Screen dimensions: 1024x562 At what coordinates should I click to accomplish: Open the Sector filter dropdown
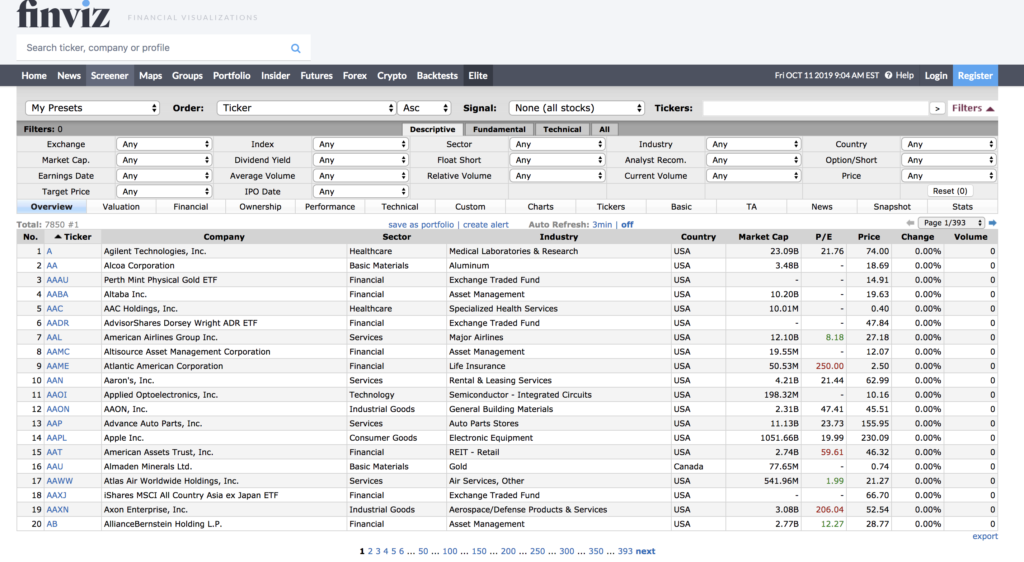556,144
